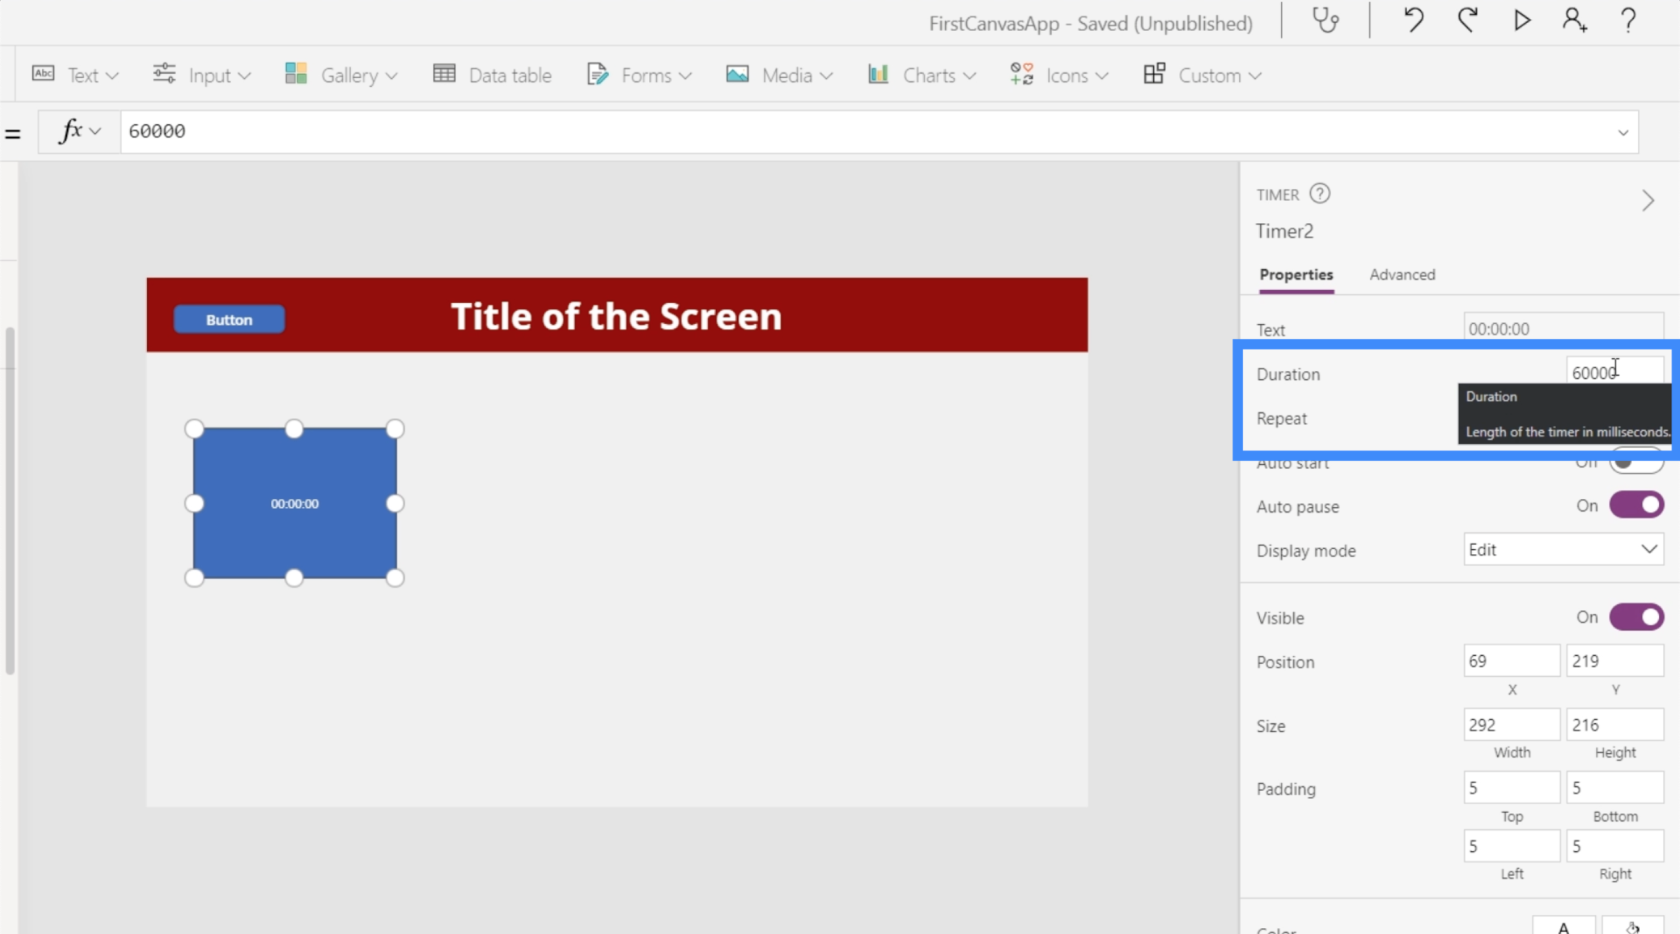Click the fx formula icon
The height and width of the screenshot is (934, 1680).
tap(70, 131)
